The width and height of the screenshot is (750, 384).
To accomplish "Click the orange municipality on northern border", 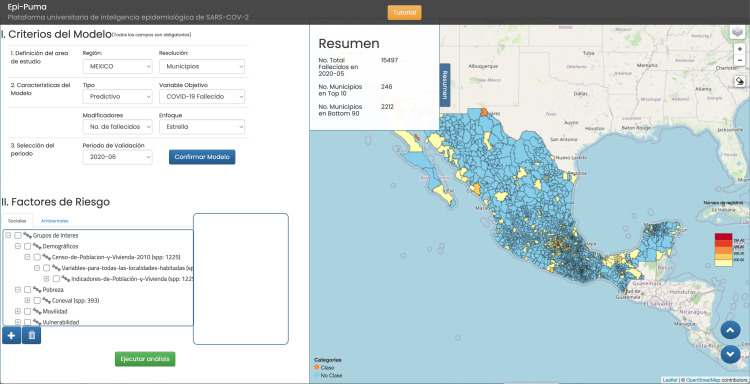I will (484, 112).
